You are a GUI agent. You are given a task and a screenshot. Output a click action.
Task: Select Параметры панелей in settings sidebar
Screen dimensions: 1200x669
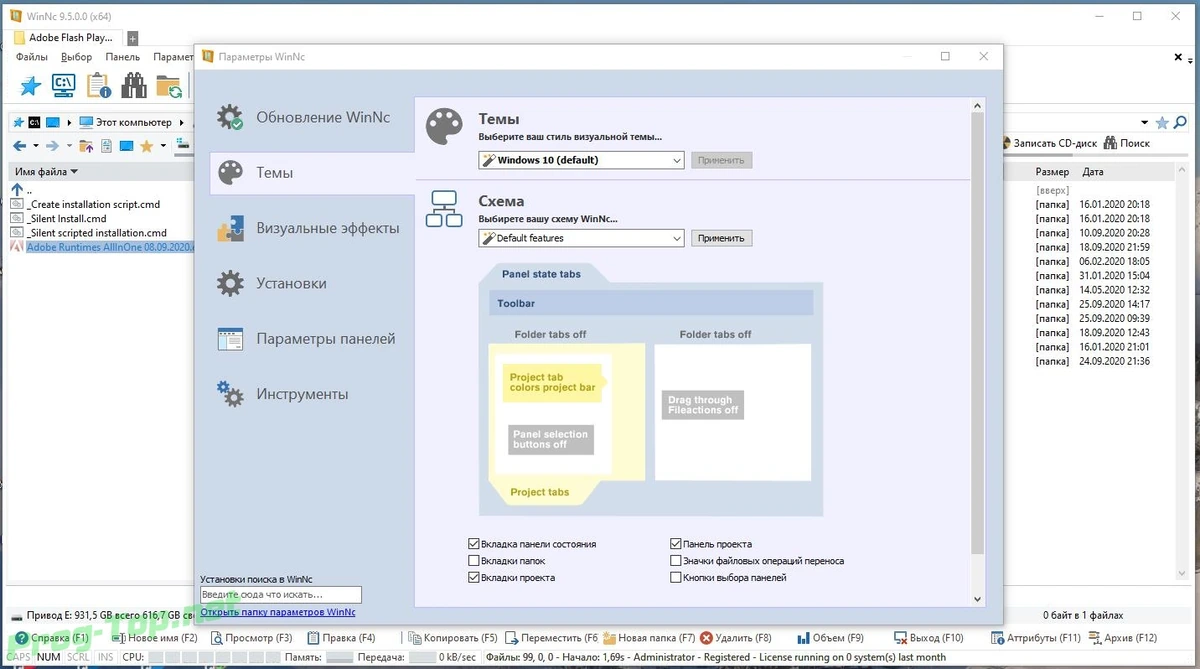312,339
